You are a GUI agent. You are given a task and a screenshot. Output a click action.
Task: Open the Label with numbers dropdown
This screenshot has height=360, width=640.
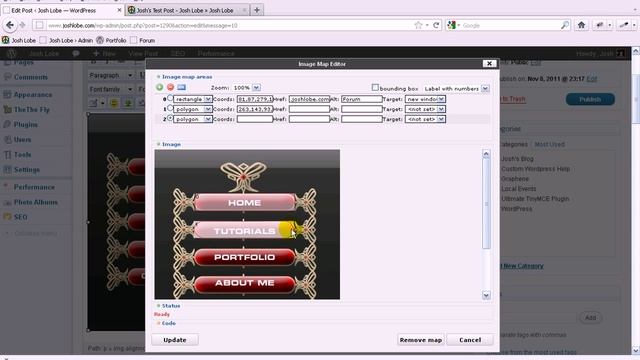click(x=485, y=89)
